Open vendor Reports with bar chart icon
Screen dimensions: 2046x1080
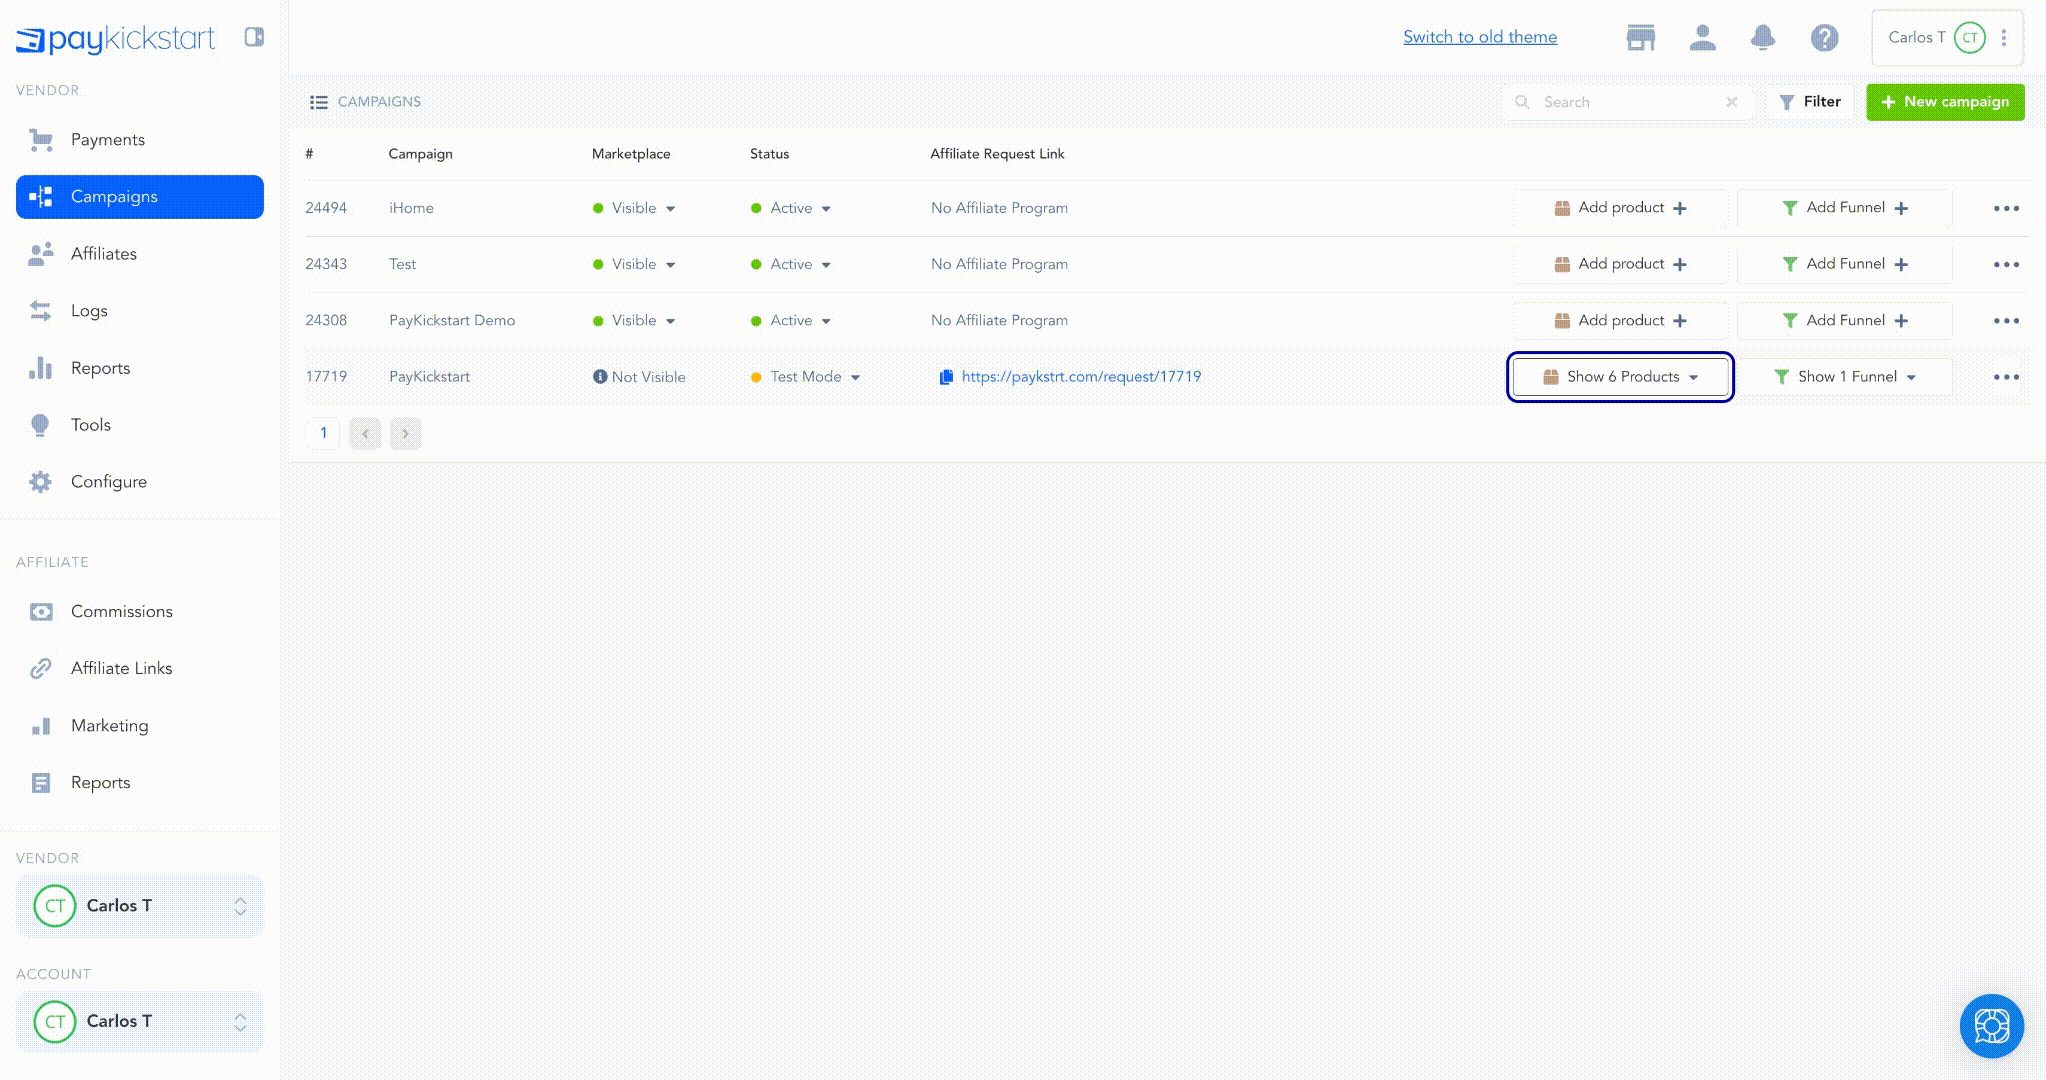pyautogui.click(x=140, y=368)
